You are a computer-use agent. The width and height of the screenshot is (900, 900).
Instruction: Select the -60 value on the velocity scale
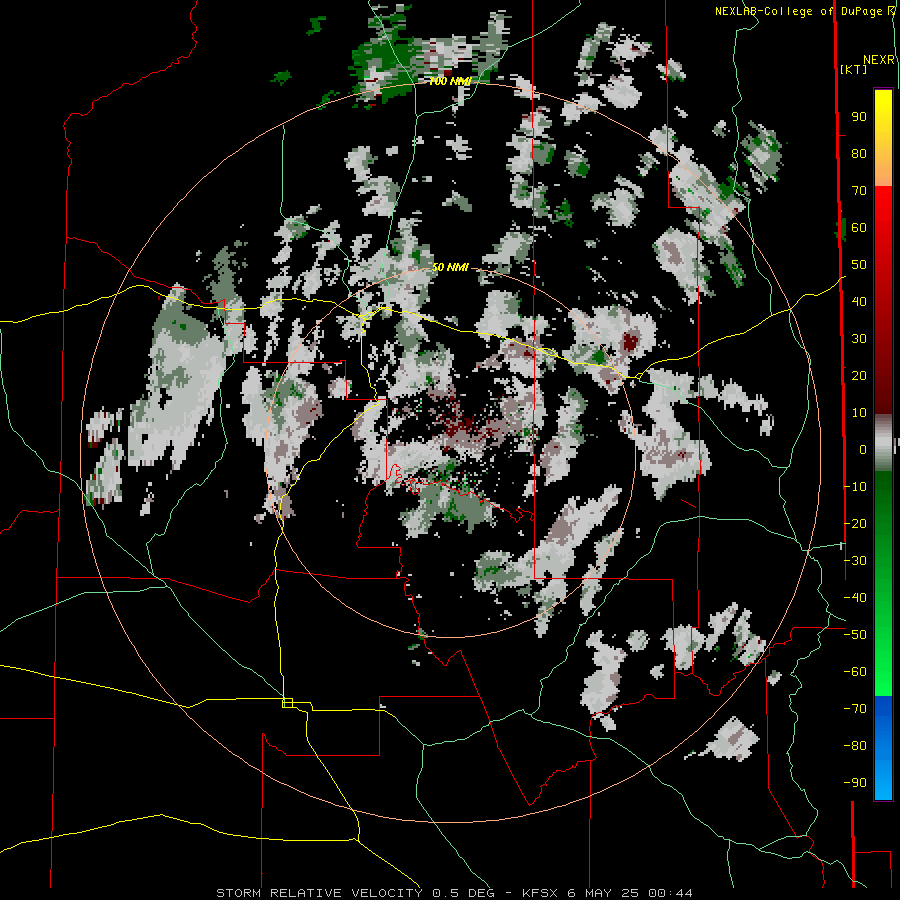855,672
